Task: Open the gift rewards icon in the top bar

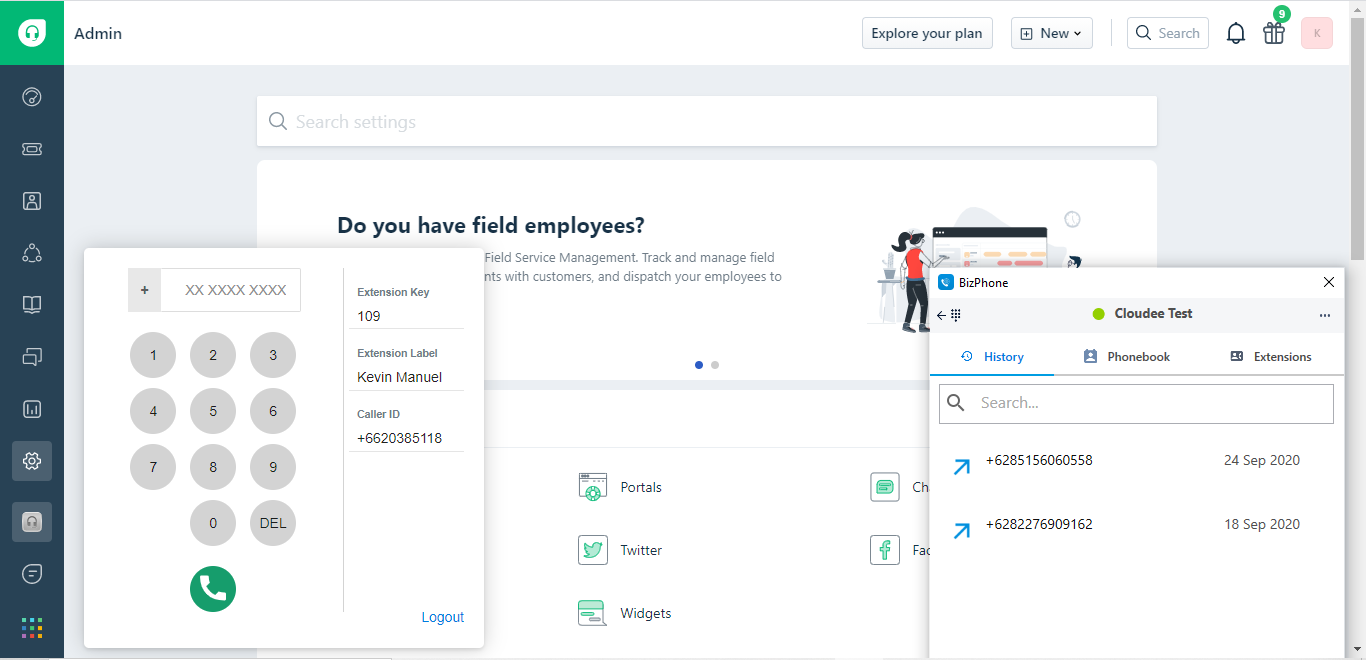Action: pyautogui.click(x=1273, y=33)
